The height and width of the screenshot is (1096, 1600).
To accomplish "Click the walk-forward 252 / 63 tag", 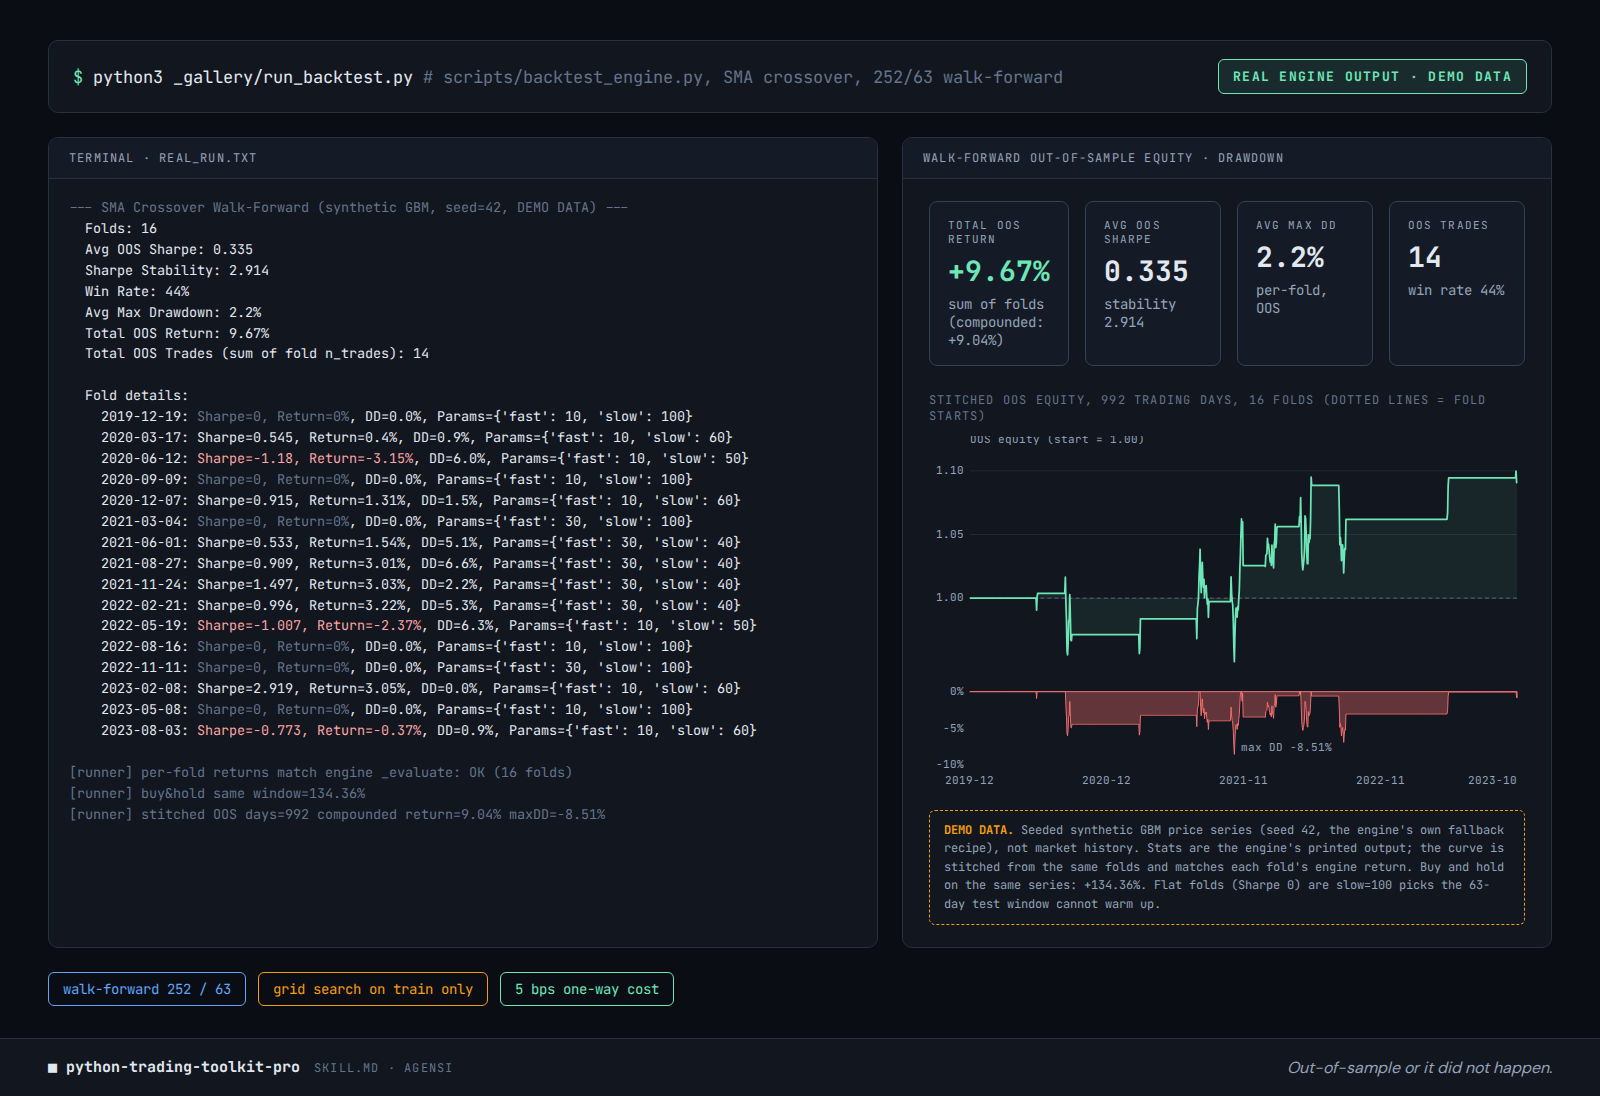I will coord(147,989).
